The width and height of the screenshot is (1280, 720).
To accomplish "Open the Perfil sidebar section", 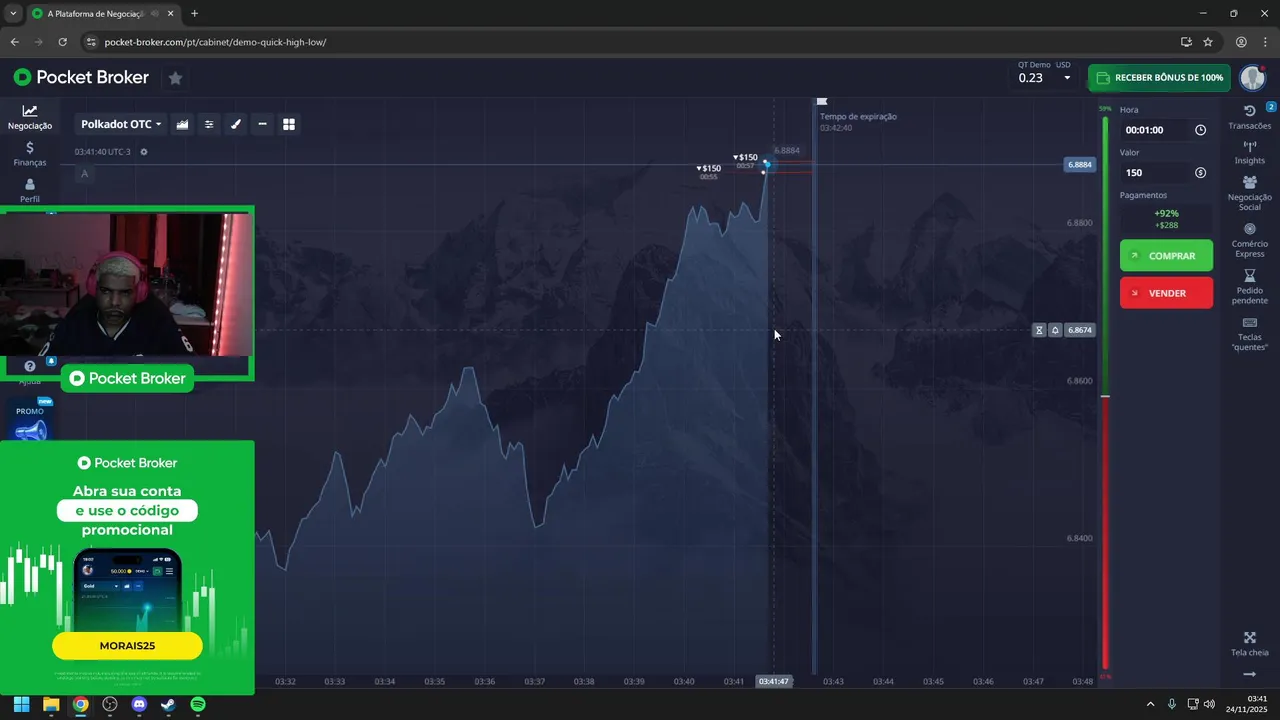I will coord(30,190).
